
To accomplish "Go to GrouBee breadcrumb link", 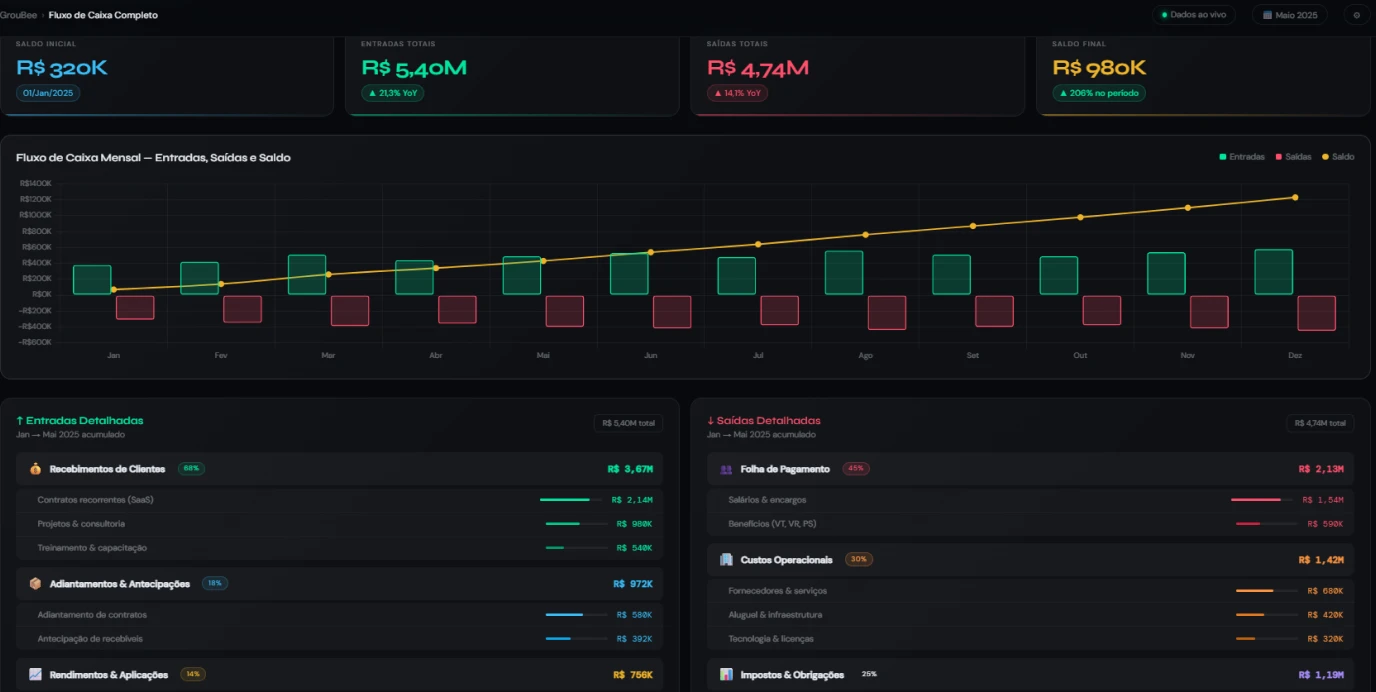I will pyautogui.click(x=18, y=15).
